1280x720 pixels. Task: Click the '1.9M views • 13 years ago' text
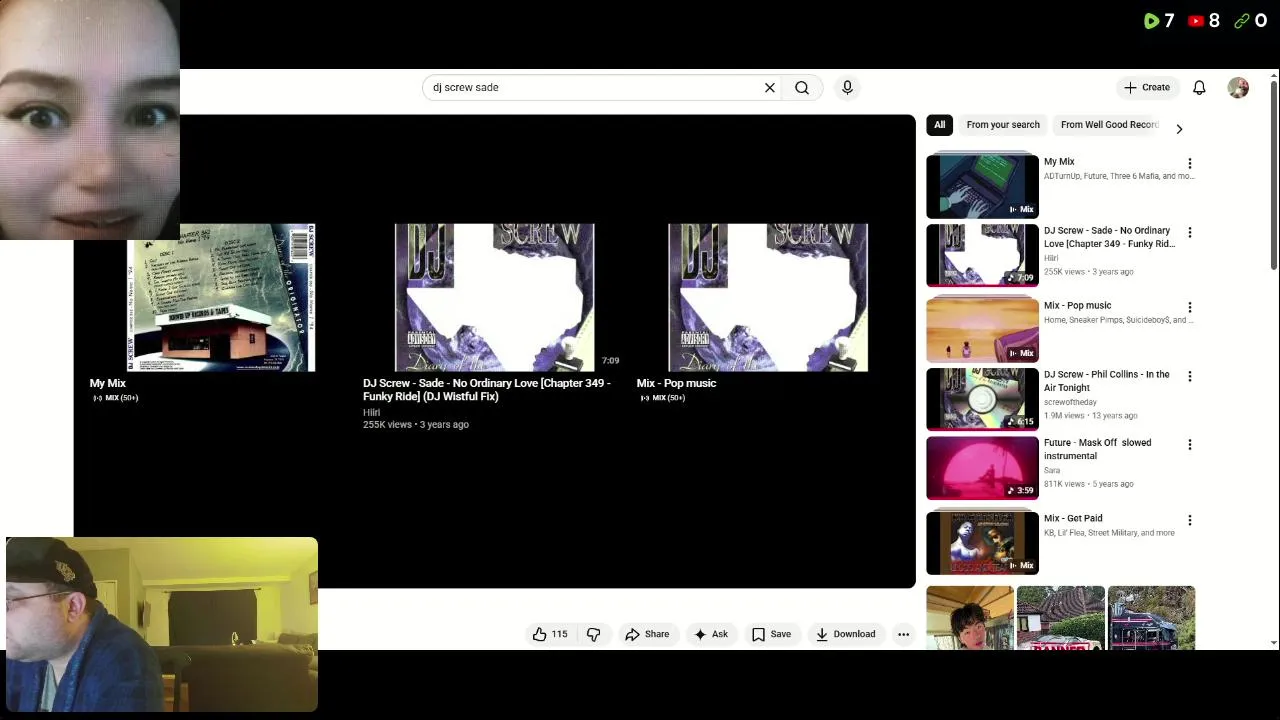click(1090, 416)
